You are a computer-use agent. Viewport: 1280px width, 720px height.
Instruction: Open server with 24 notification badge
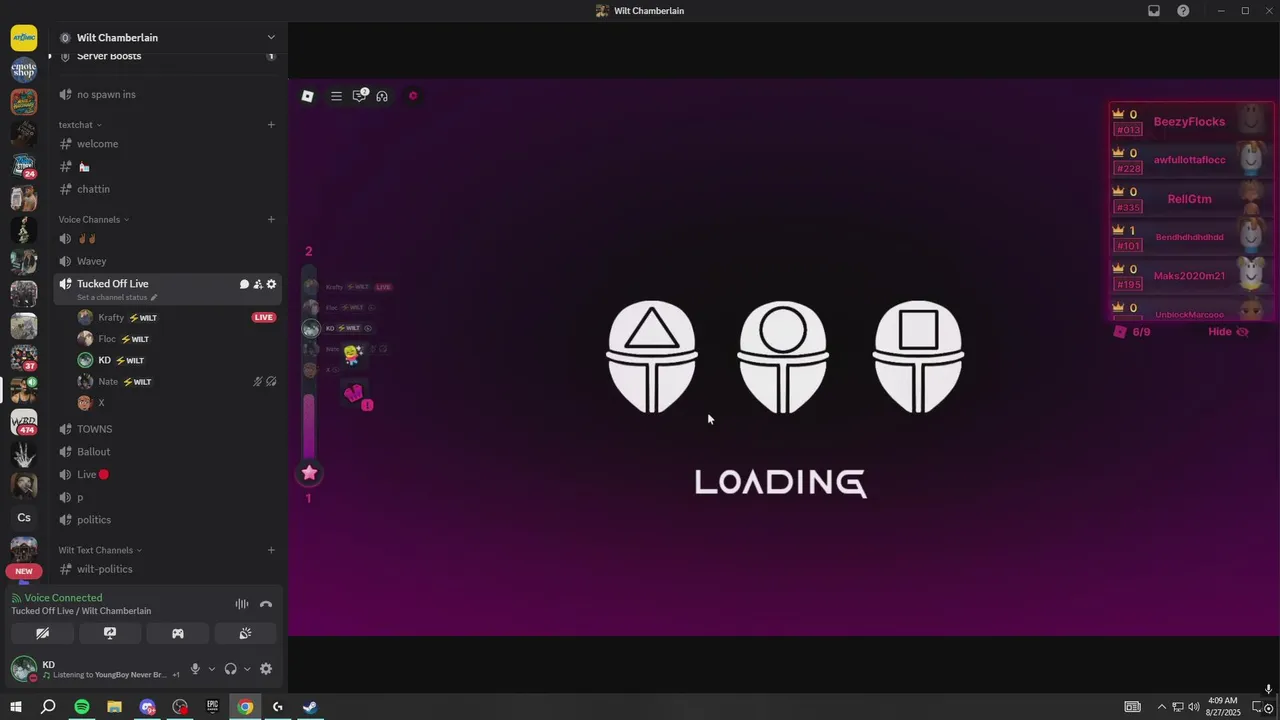24,166
